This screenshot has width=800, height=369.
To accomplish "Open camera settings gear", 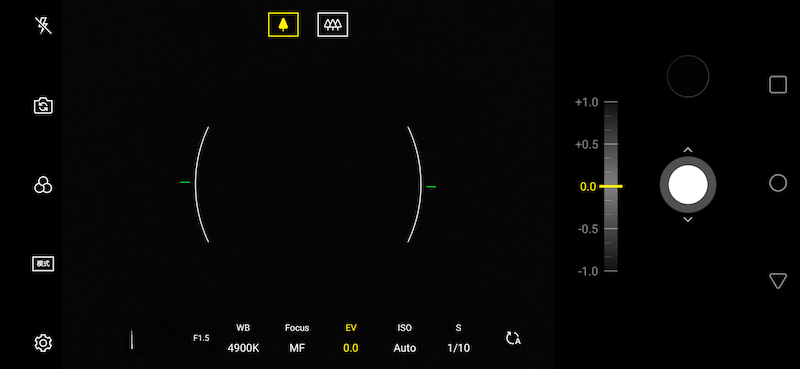I will point(43,342).
